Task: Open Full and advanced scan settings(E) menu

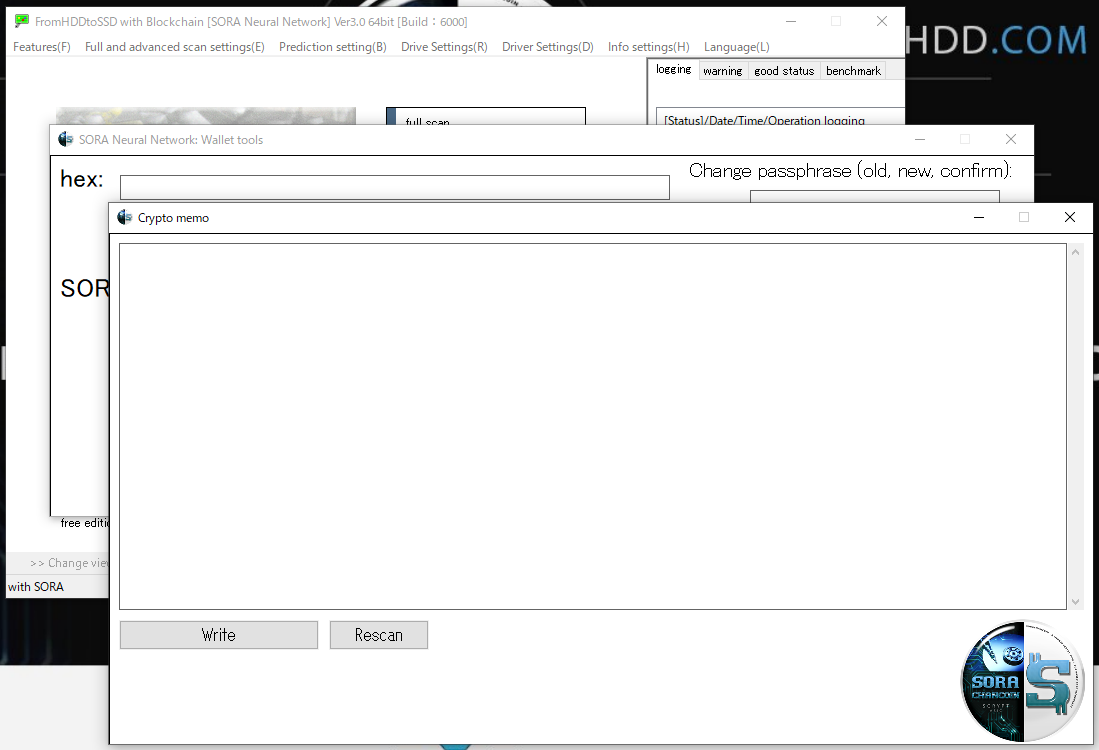Action: [x=175, y=47]
